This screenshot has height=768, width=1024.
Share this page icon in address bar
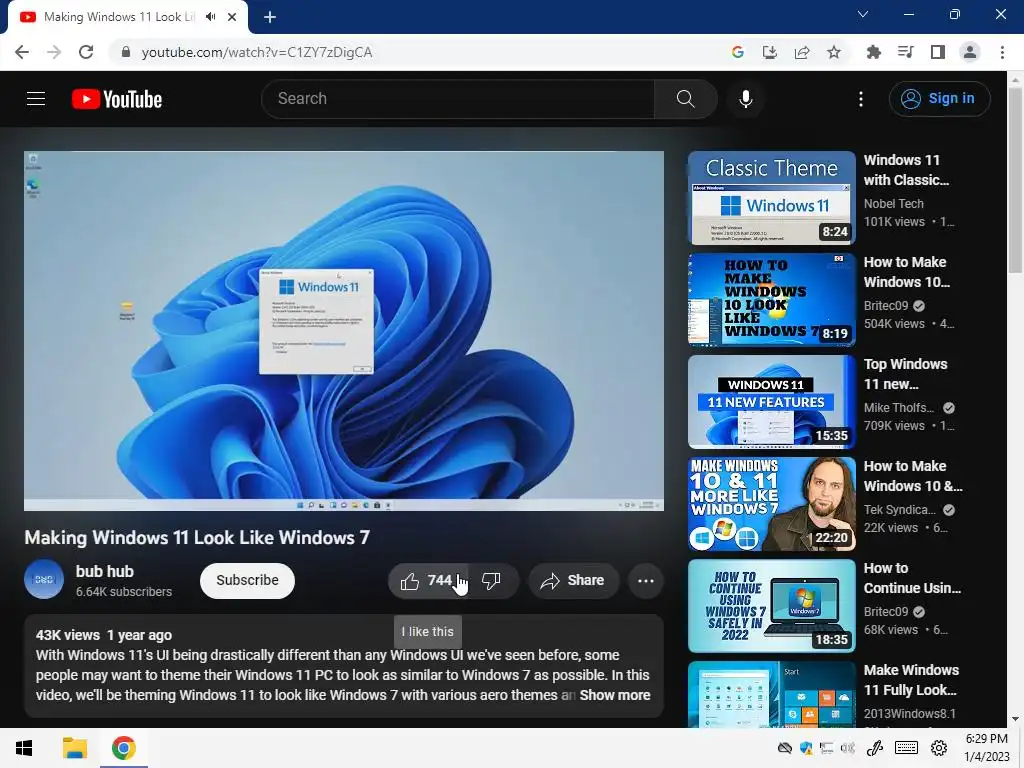click(802, 52)
